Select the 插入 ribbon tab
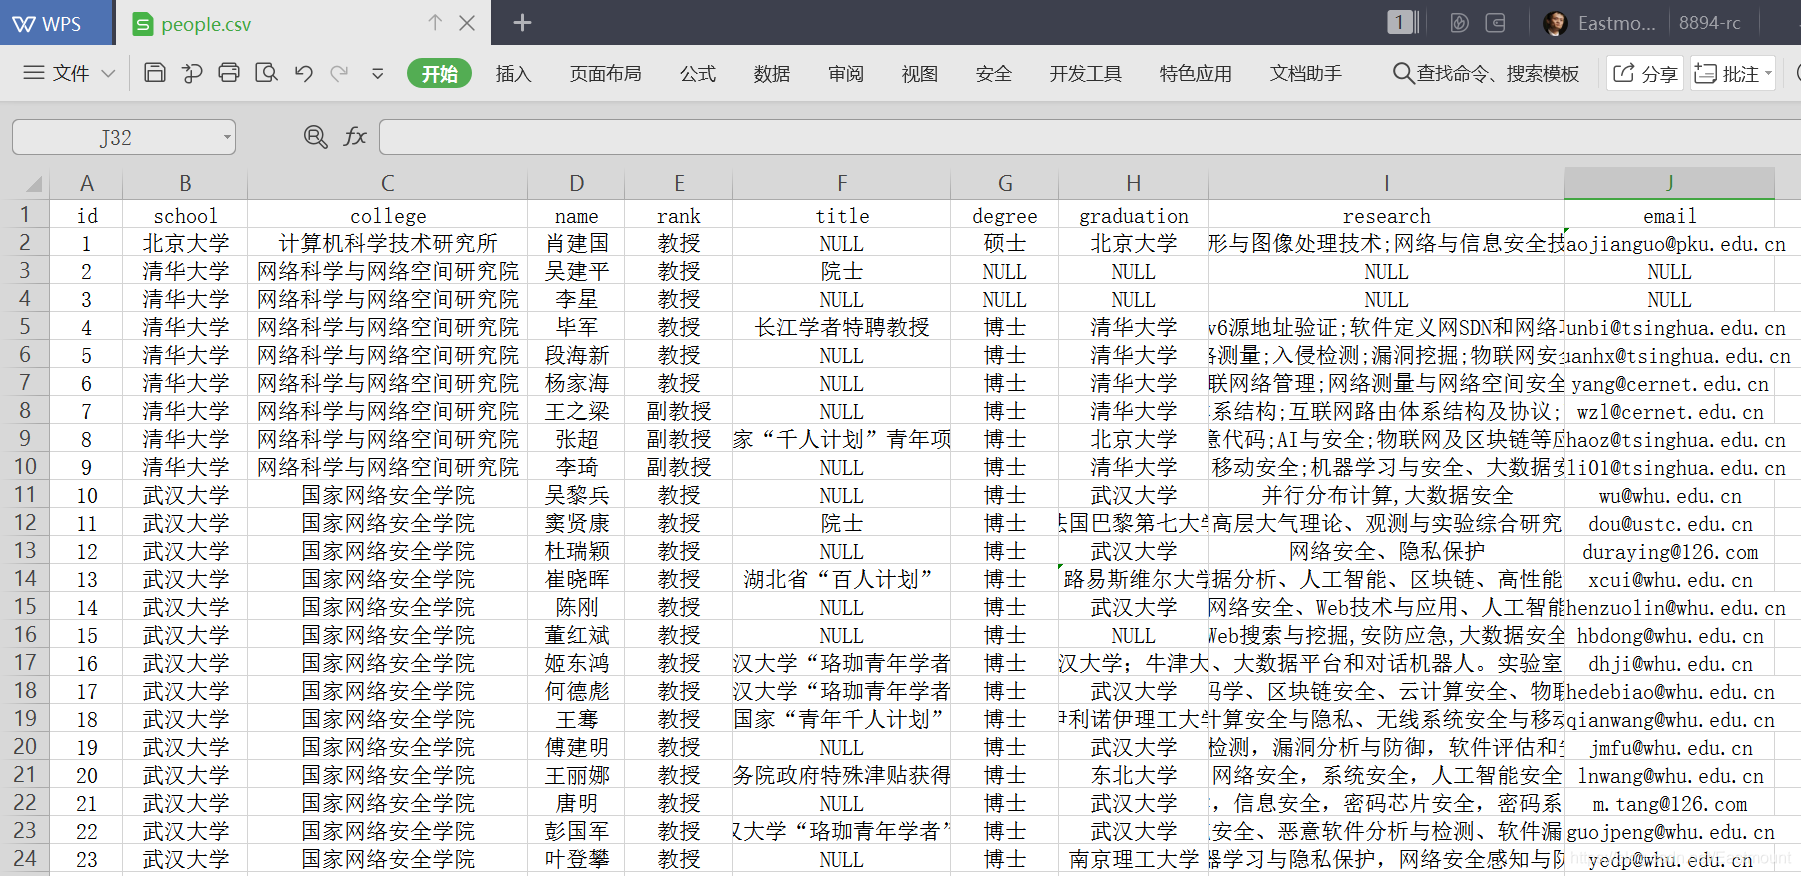 click(513, 73)
